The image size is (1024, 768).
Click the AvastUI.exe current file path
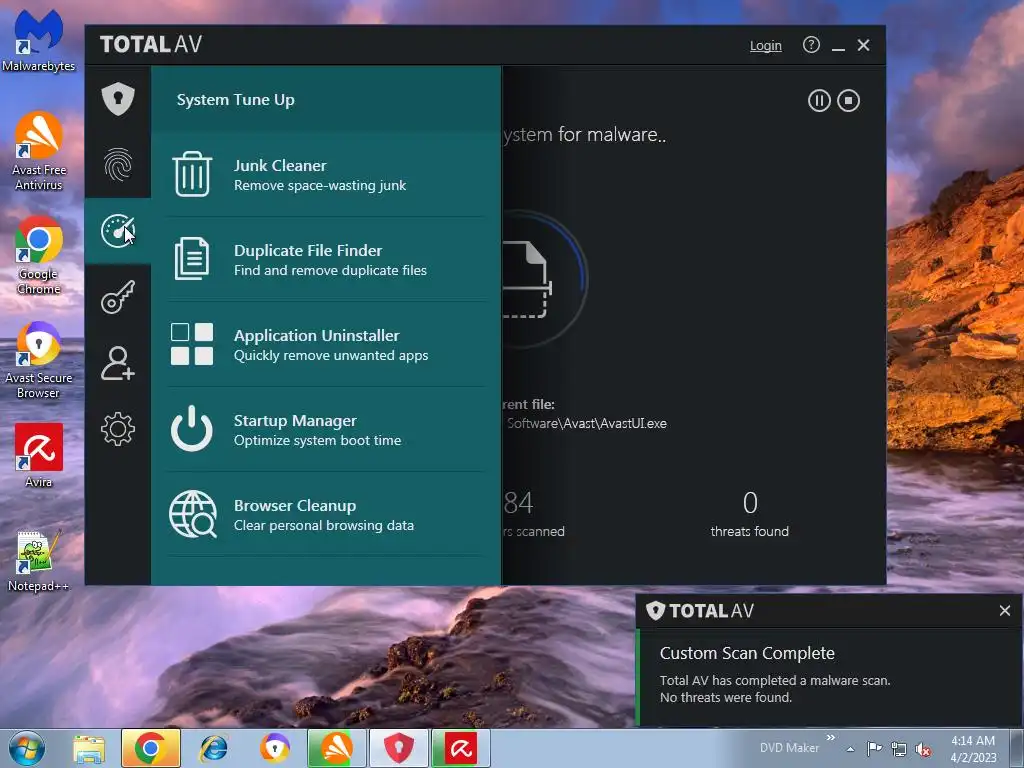click(x=586, y=423)
